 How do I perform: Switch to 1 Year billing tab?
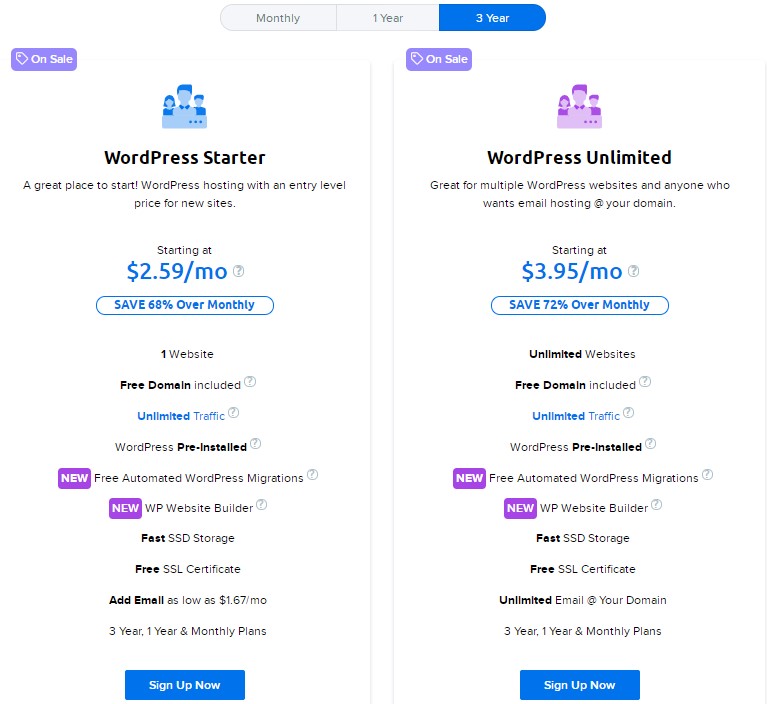click(x=388, y=18)
